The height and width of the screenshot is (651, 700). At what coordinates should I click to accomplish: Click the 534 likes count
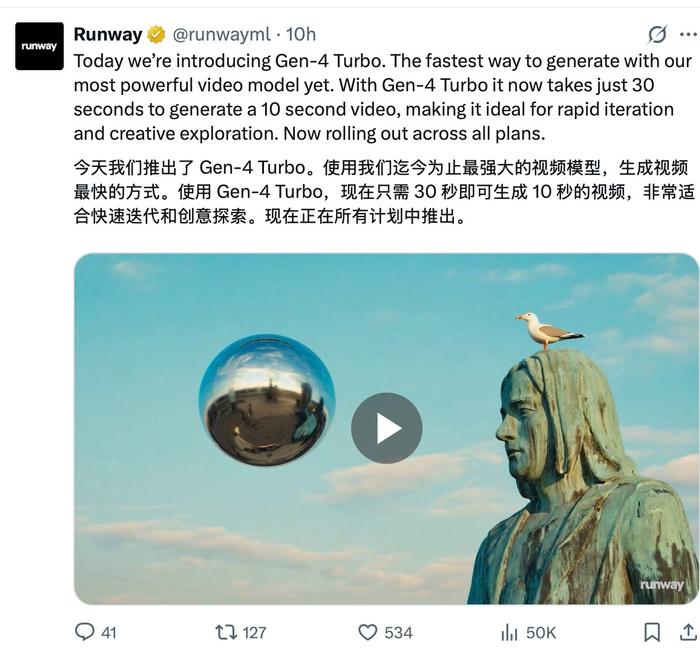398,633
